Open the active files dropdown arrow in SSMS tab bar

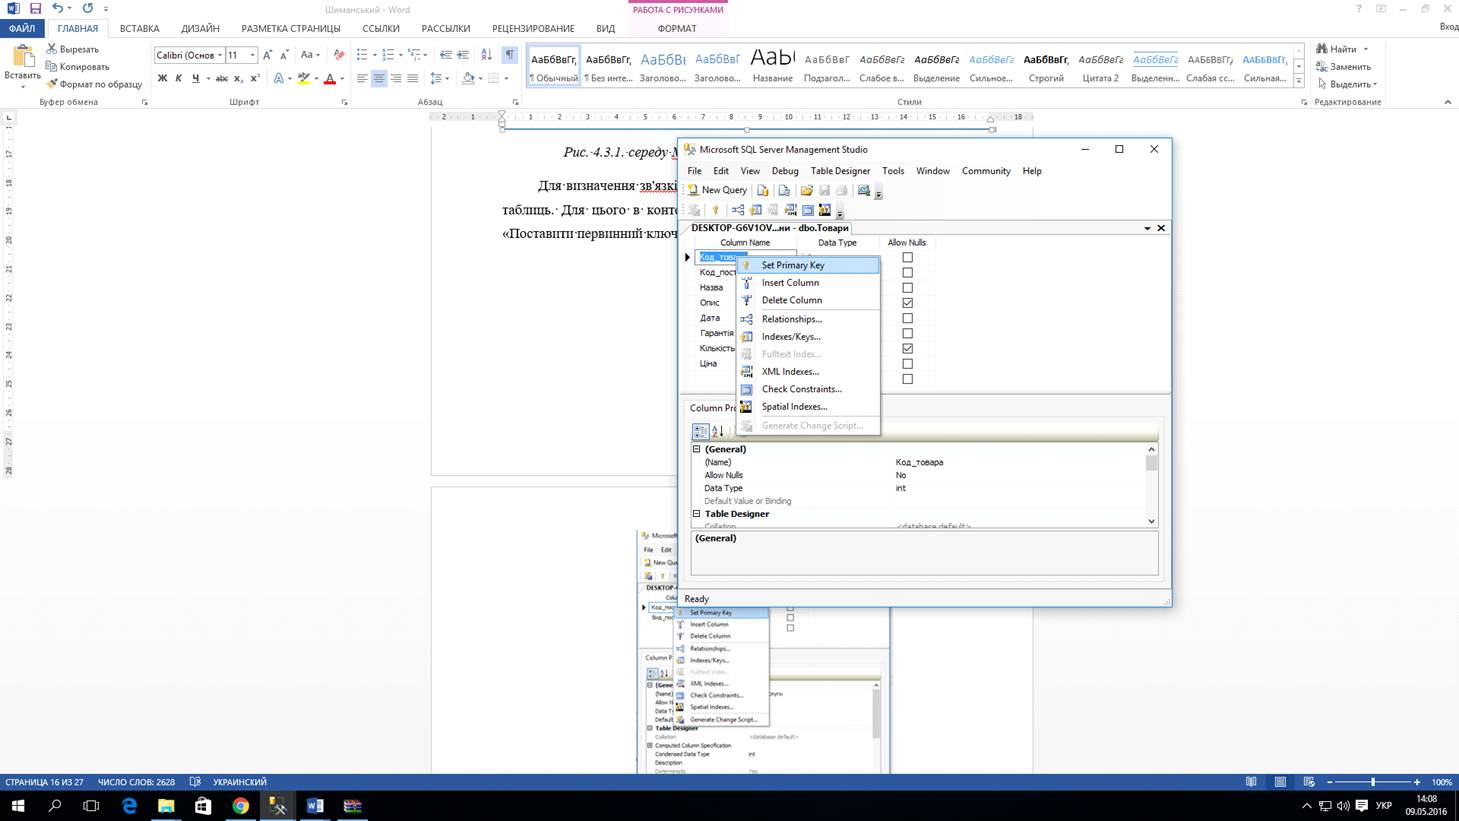click(x=1147, y=228)
